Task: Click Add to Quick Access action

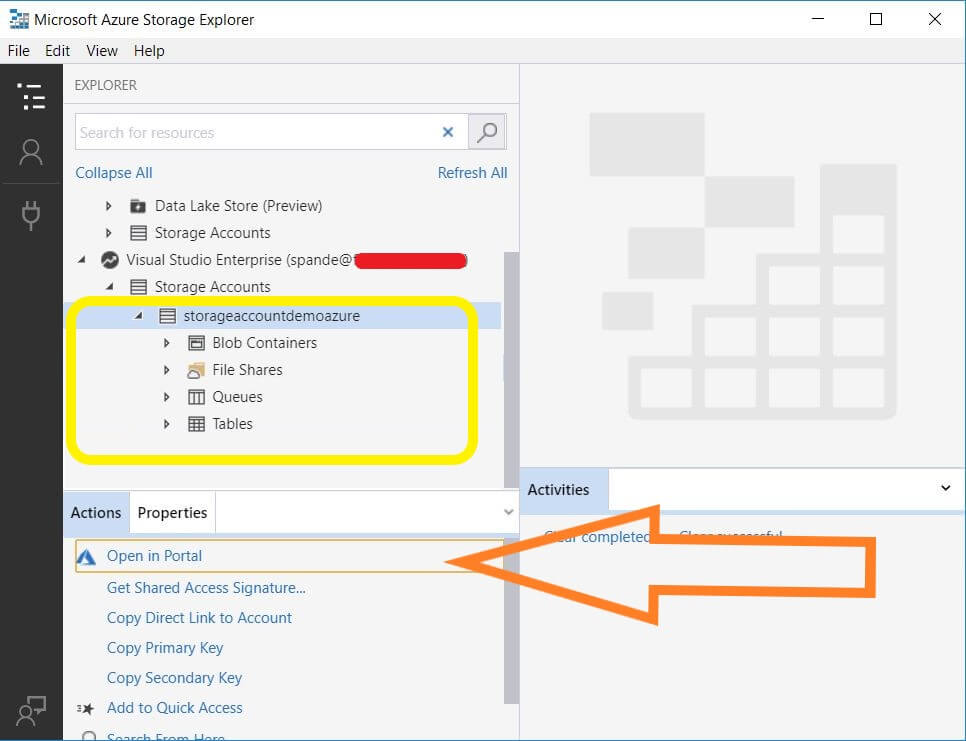Action: pos(175,708)
